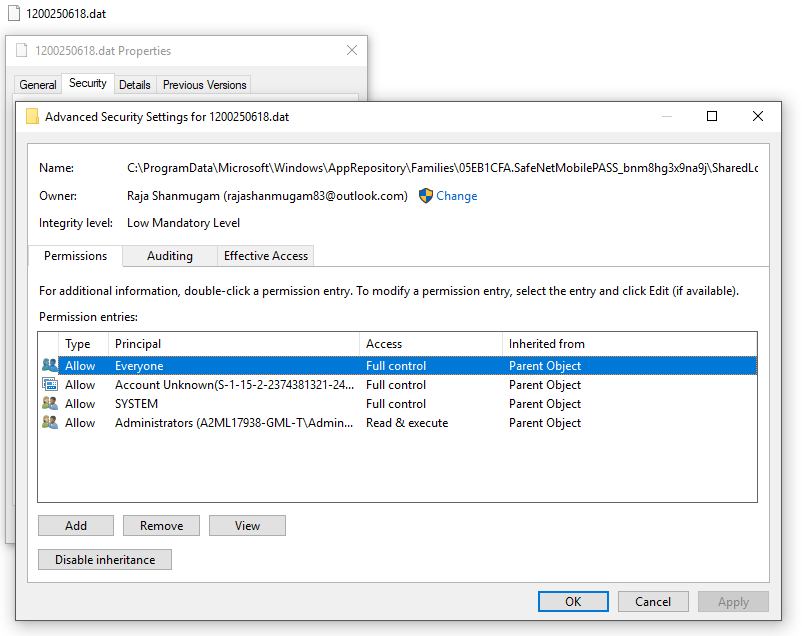This screenshot has width=802, height=636.
Task: Go to the Previous Versions tab
Action: pos(204,85)
